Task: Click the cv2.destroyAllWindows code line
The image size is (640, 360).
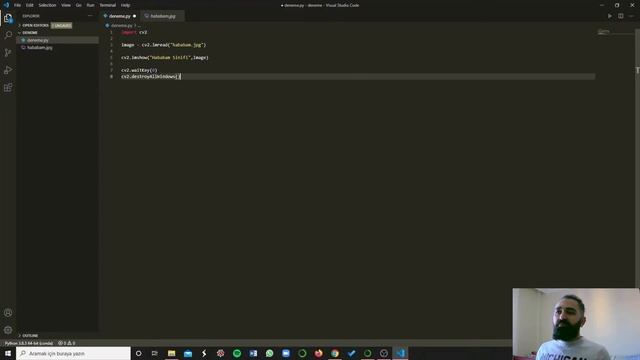Action: click(x=151, y=76)
